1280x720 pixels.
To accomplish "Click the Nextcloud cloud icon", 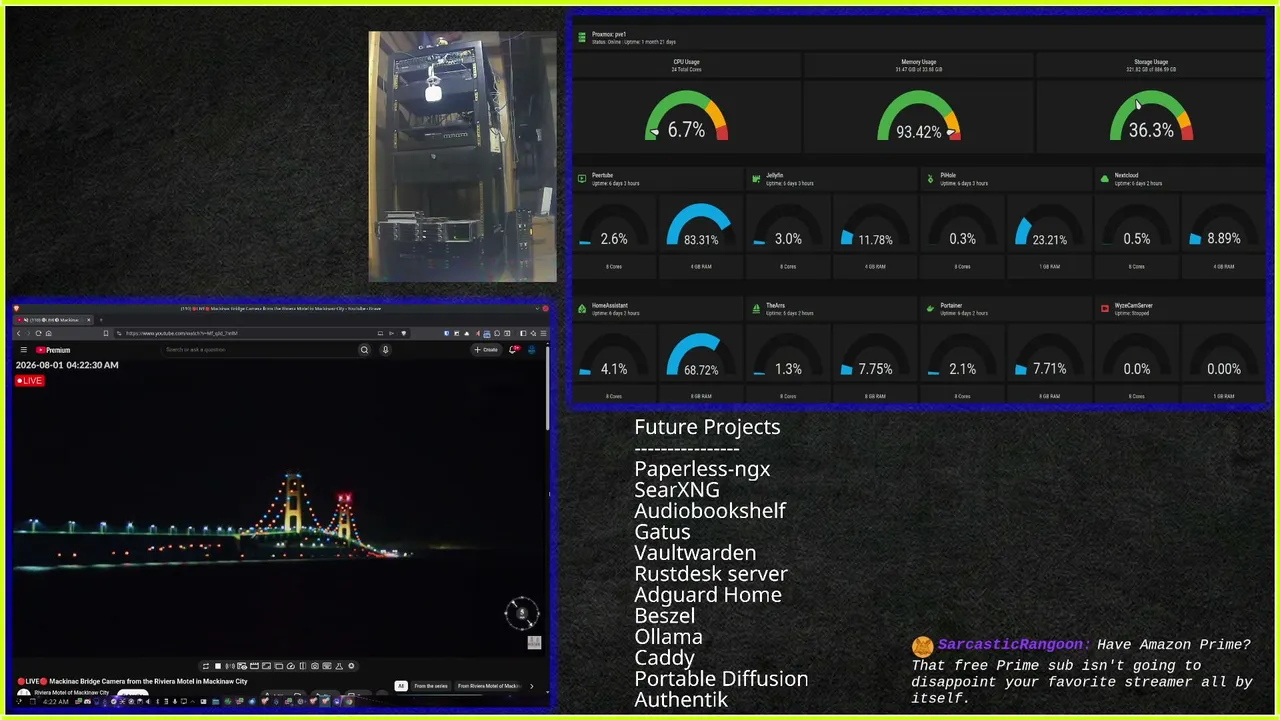I will 1105,179.
